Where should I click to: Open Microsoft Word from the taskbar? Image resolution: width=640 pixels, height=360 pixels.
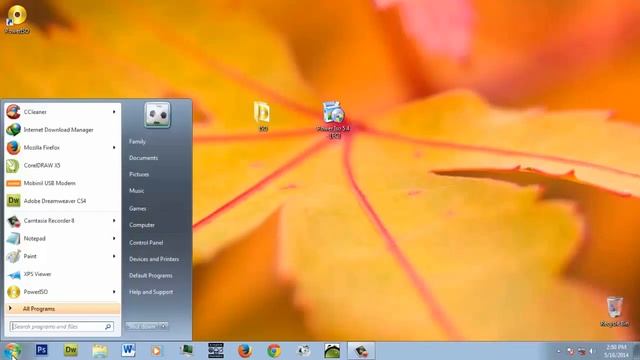128,350
